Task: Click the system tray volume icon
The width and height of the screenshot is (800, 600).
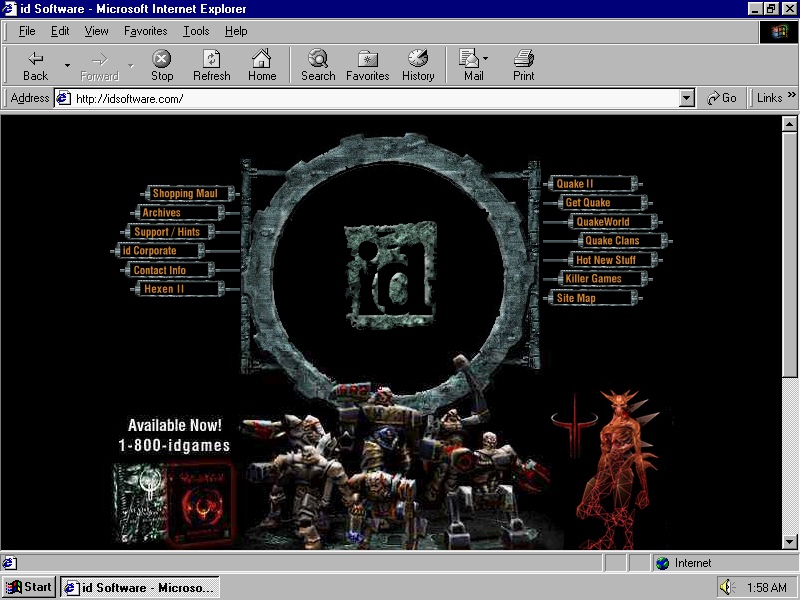Action: click(727, 587)
